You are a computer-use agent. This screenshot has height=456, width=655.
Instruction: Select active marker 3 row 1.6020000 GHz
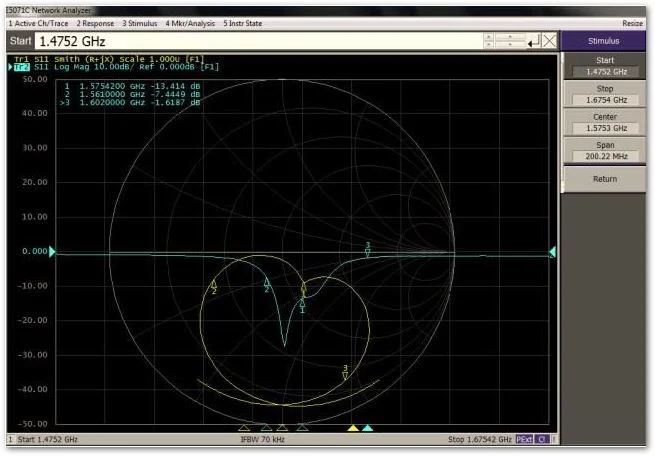[130, 102]
